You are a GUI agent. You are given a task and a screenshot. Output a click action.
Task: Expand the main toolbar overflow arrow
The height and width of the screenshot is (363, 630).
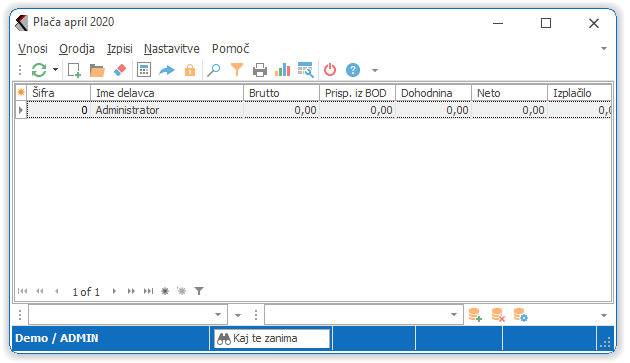375,70
